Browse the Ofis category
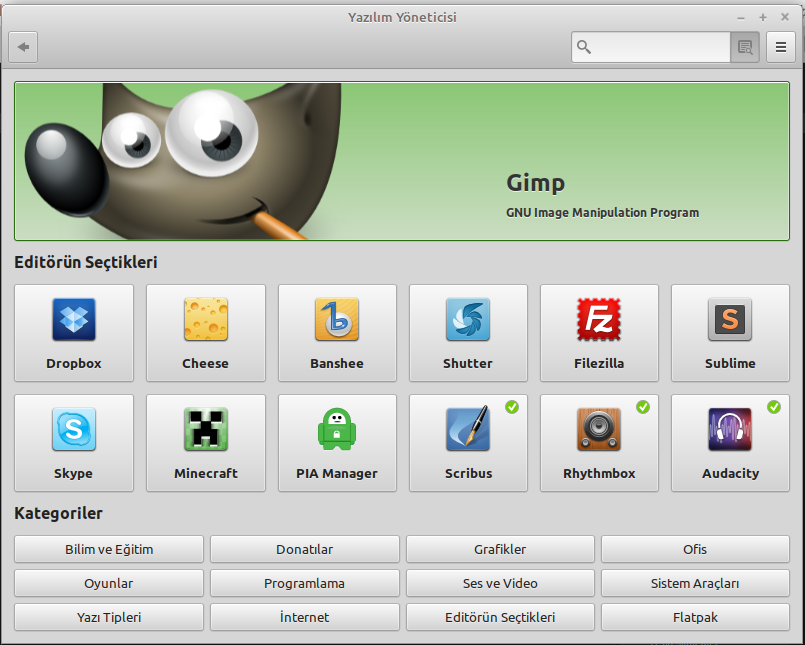Image resolution: width=805 pixels, height=645 pixels. (x=695, y=549)
